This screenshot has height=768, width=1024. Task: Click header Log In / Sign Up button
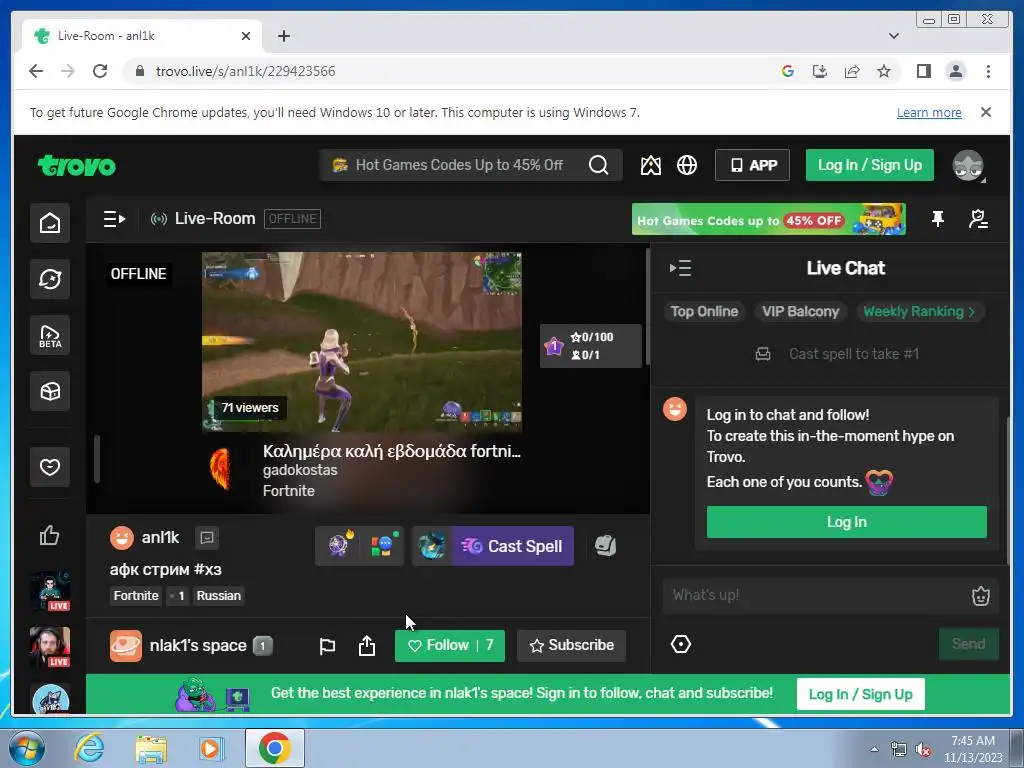pos(869,165)
